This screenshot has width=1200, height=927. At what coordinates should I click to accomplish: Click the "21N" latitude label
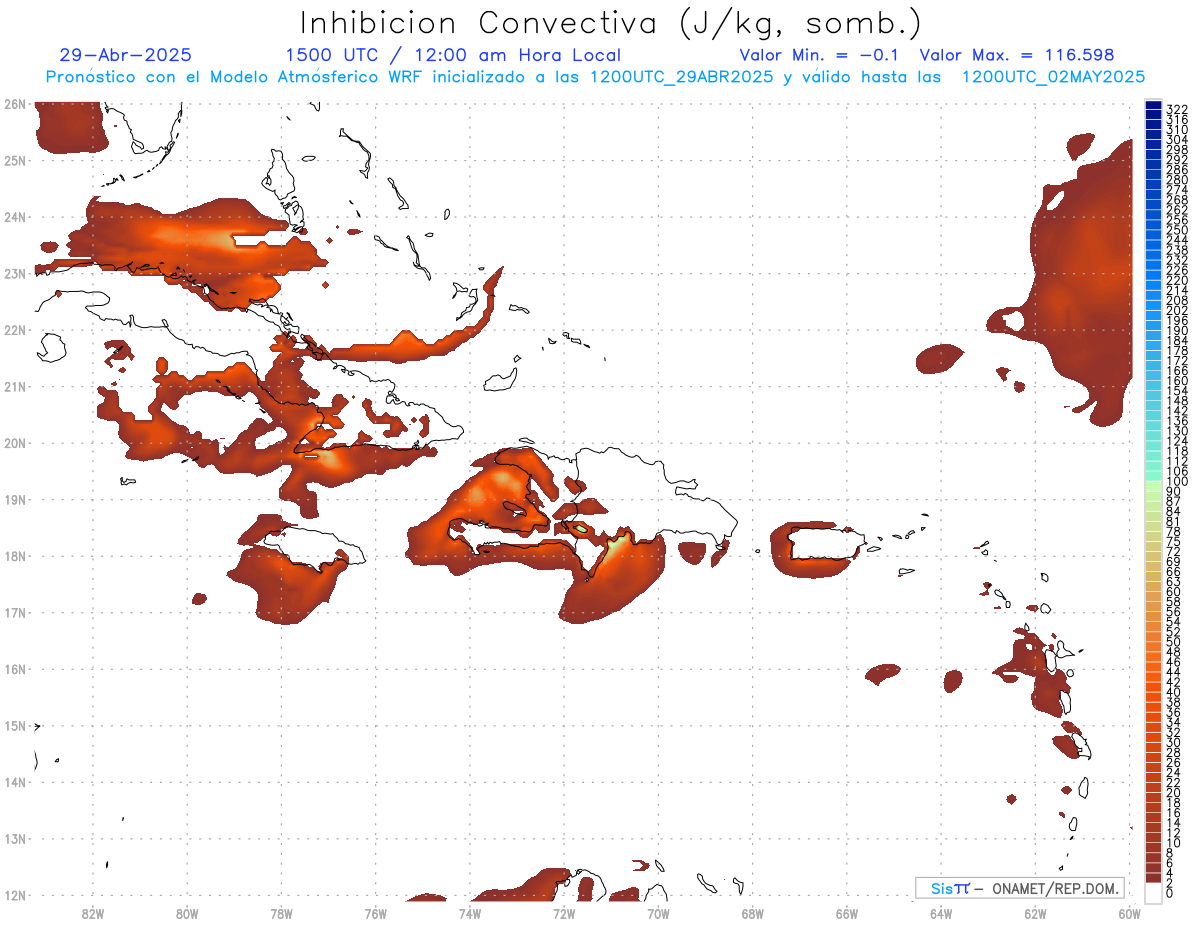click(15, 386)
